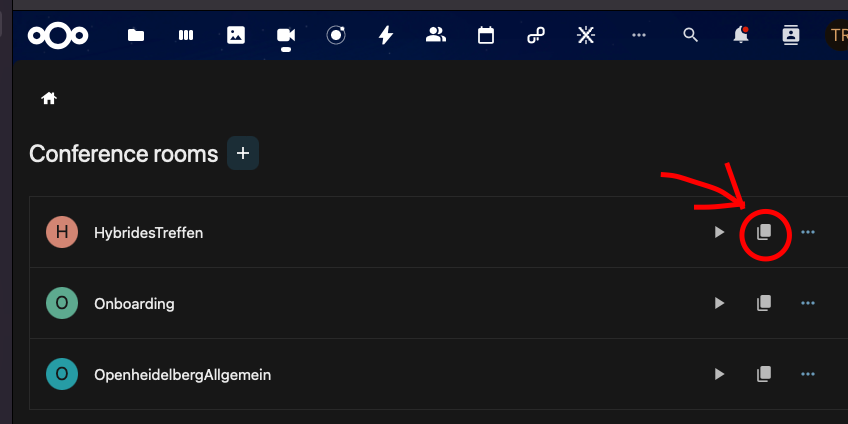Expand the top bar overflow apps menu

click(x=639, y=36)
